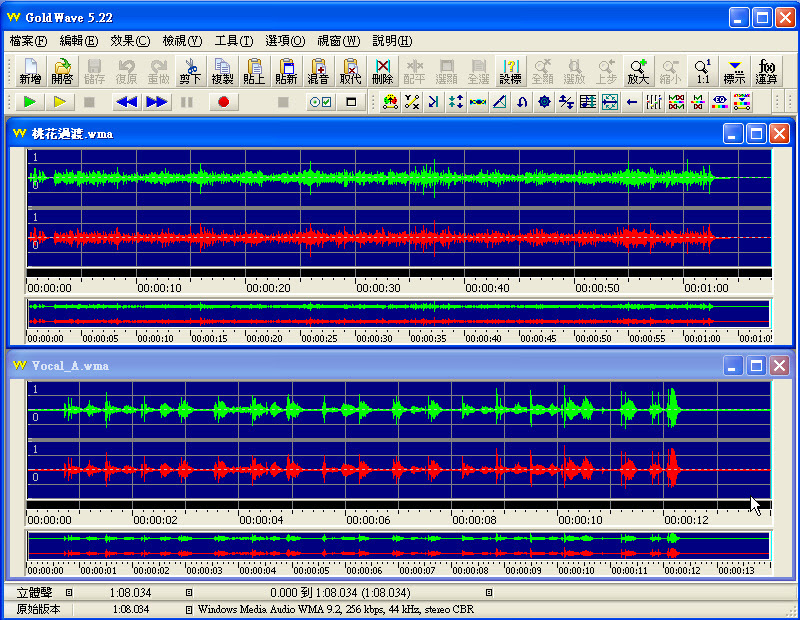Open the 說明(H) menu
Image resolution: width=800 pixels, height=620 pixels.
click(392, 41)
